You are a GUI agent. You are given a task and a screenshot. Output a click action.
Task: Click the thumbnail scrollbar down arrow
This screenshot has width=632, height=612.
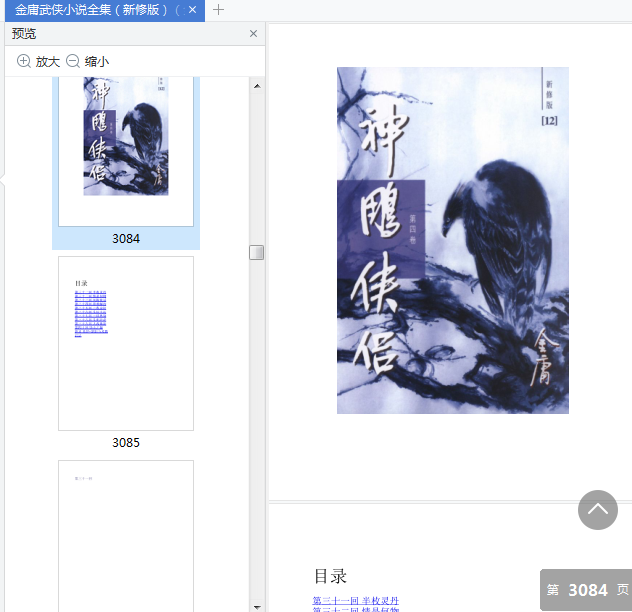257,606
